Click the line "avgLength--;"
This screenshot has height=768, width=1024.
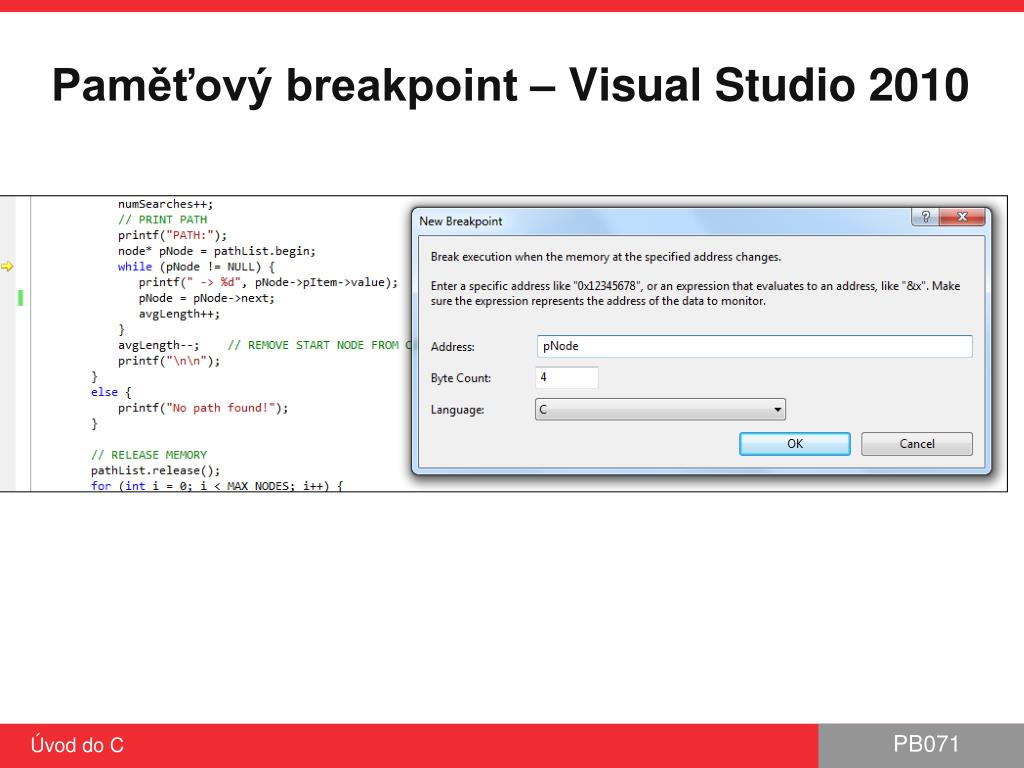tap(159, 345)
